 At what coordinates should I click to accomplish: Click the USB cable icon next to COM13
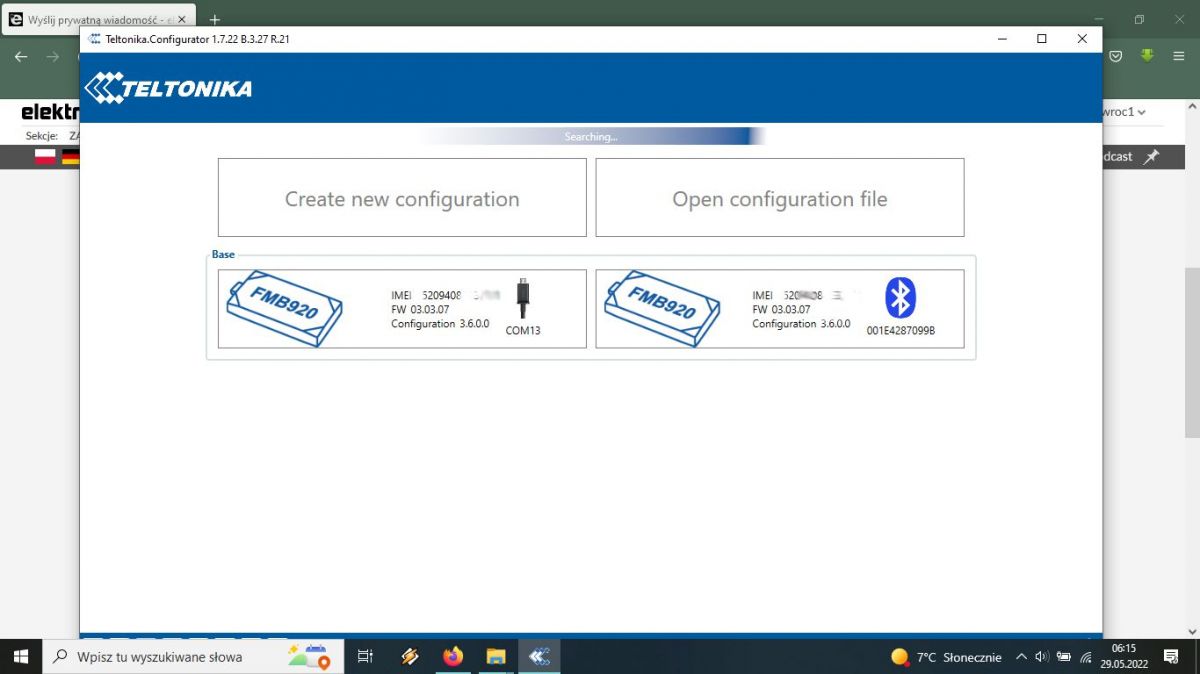522,297
